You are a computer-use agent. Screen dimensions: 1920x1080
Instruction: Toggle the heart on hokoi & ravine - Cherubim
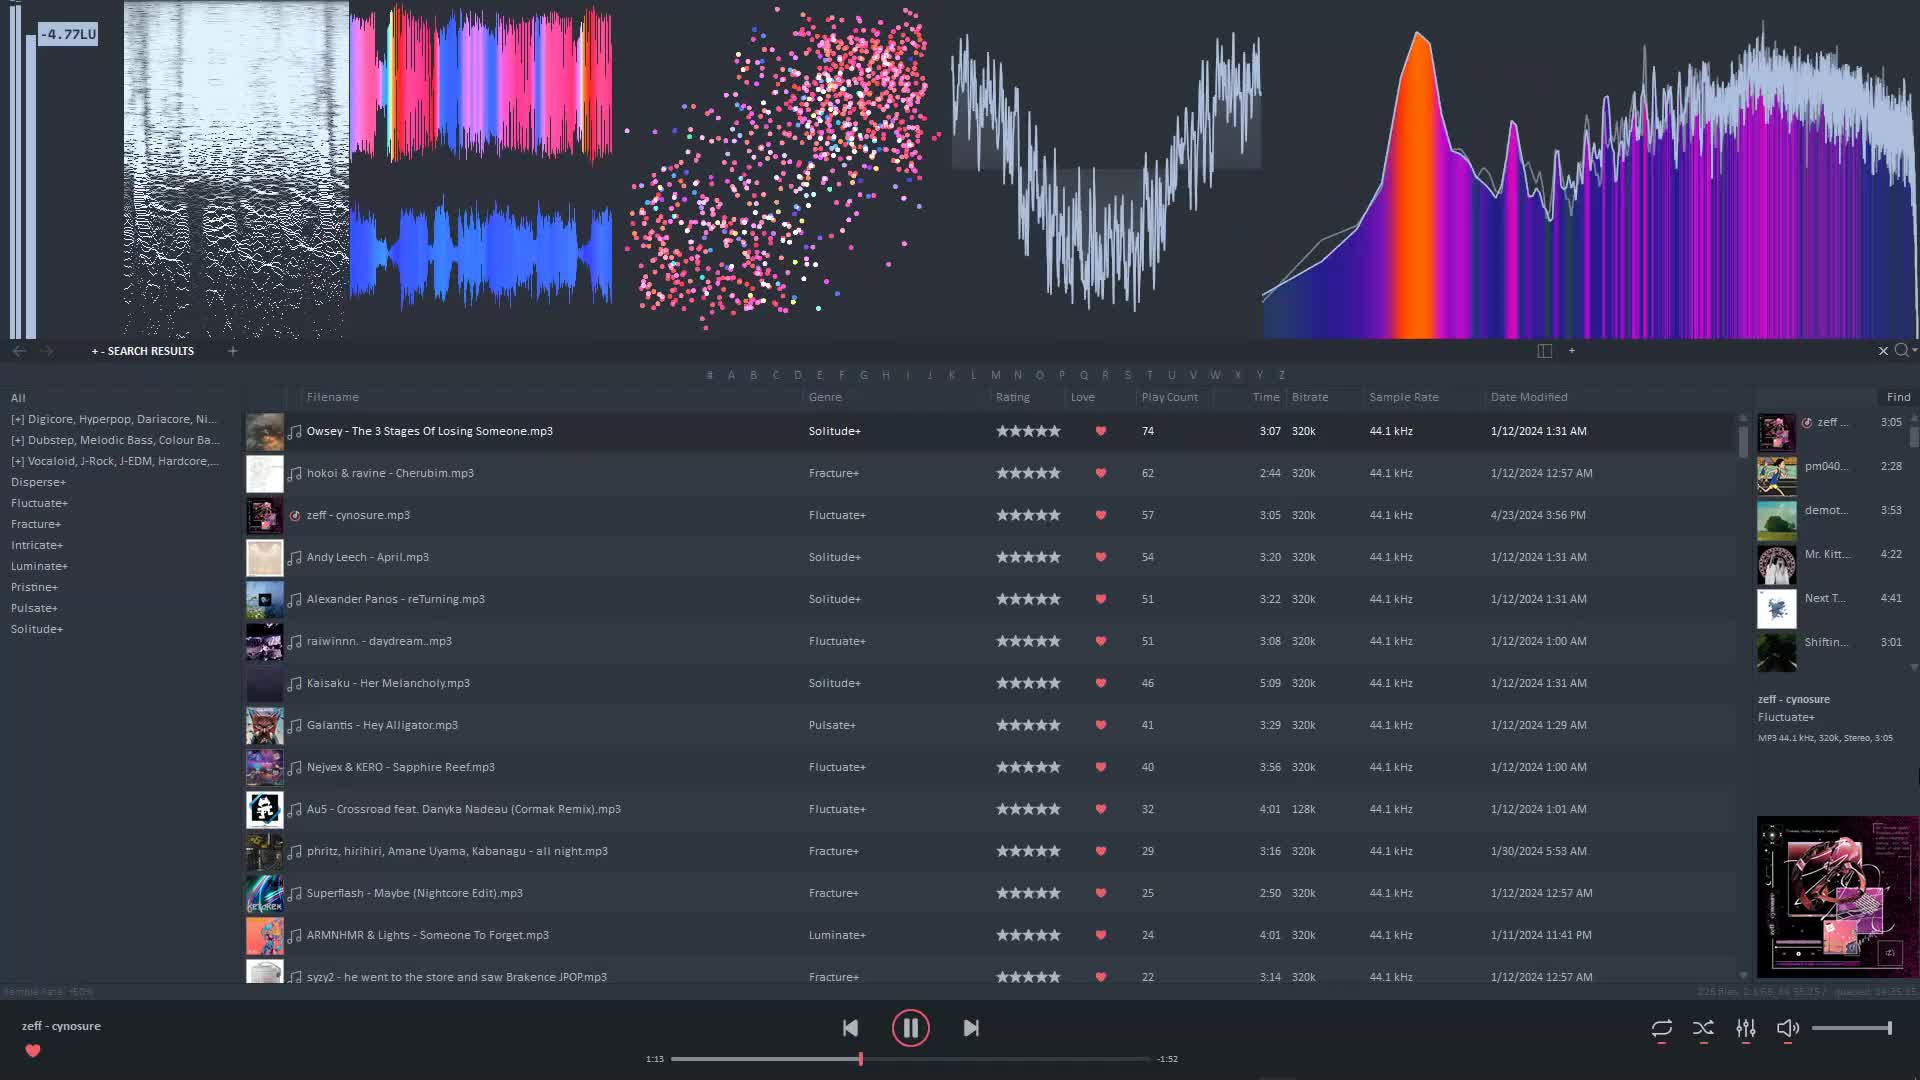[x=1101, y=473]
